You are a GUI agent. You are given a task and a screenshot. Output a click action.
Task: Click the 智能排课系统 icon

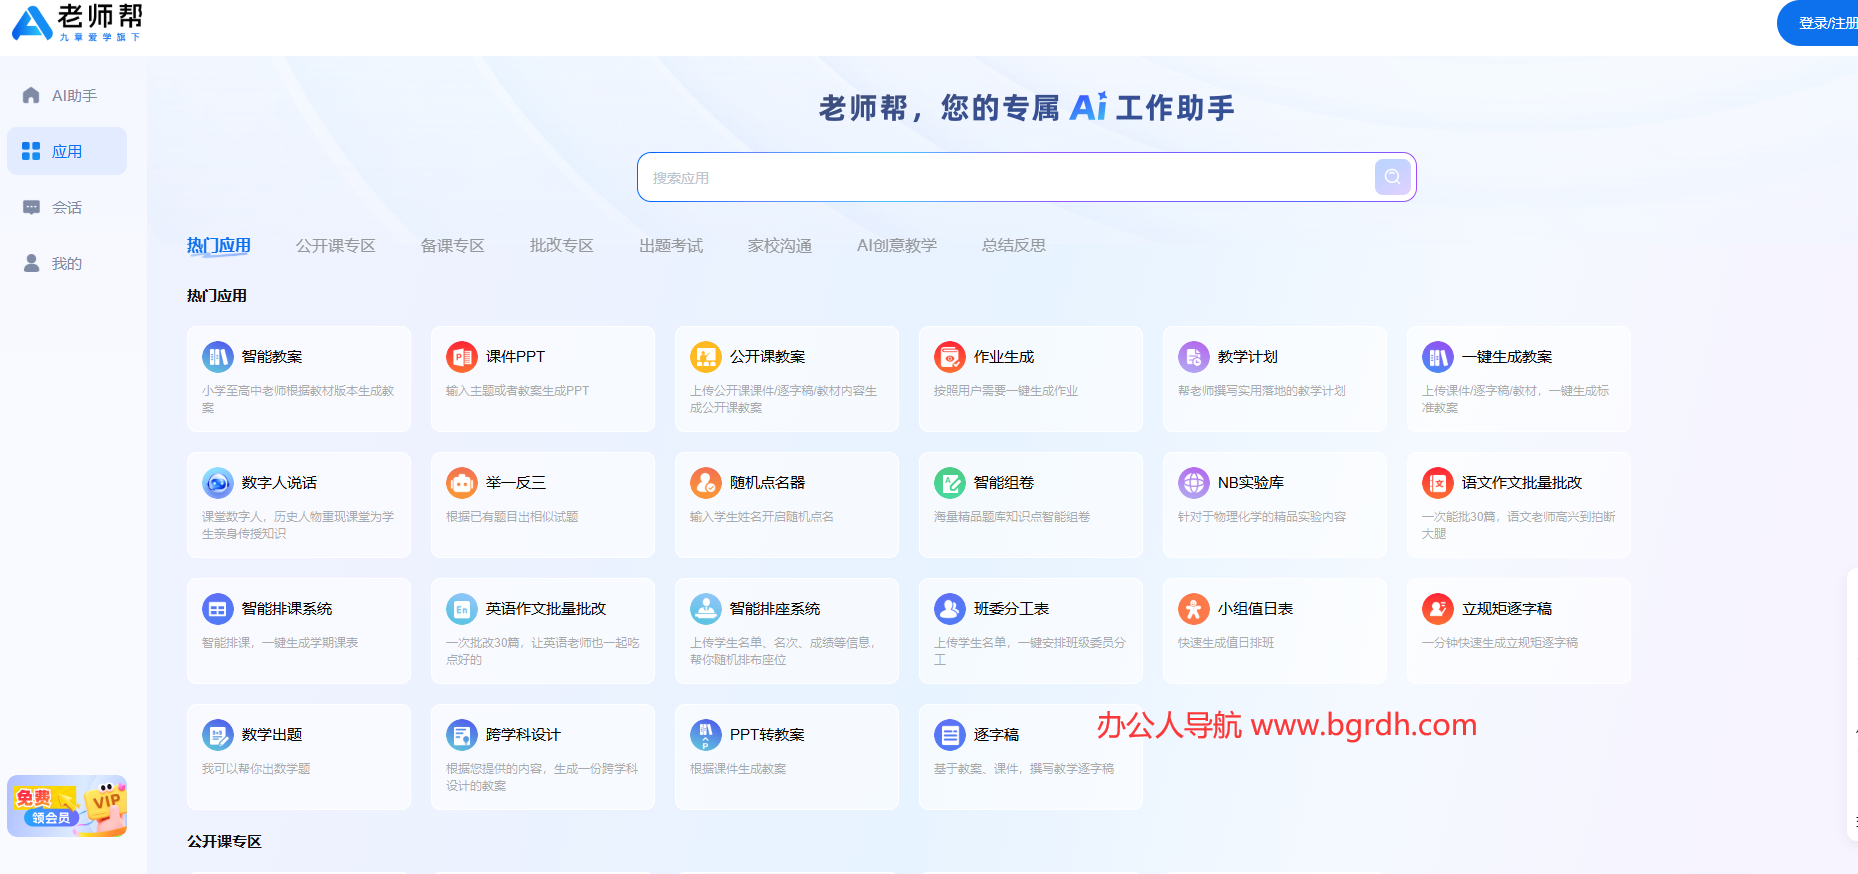coord(218,609)
